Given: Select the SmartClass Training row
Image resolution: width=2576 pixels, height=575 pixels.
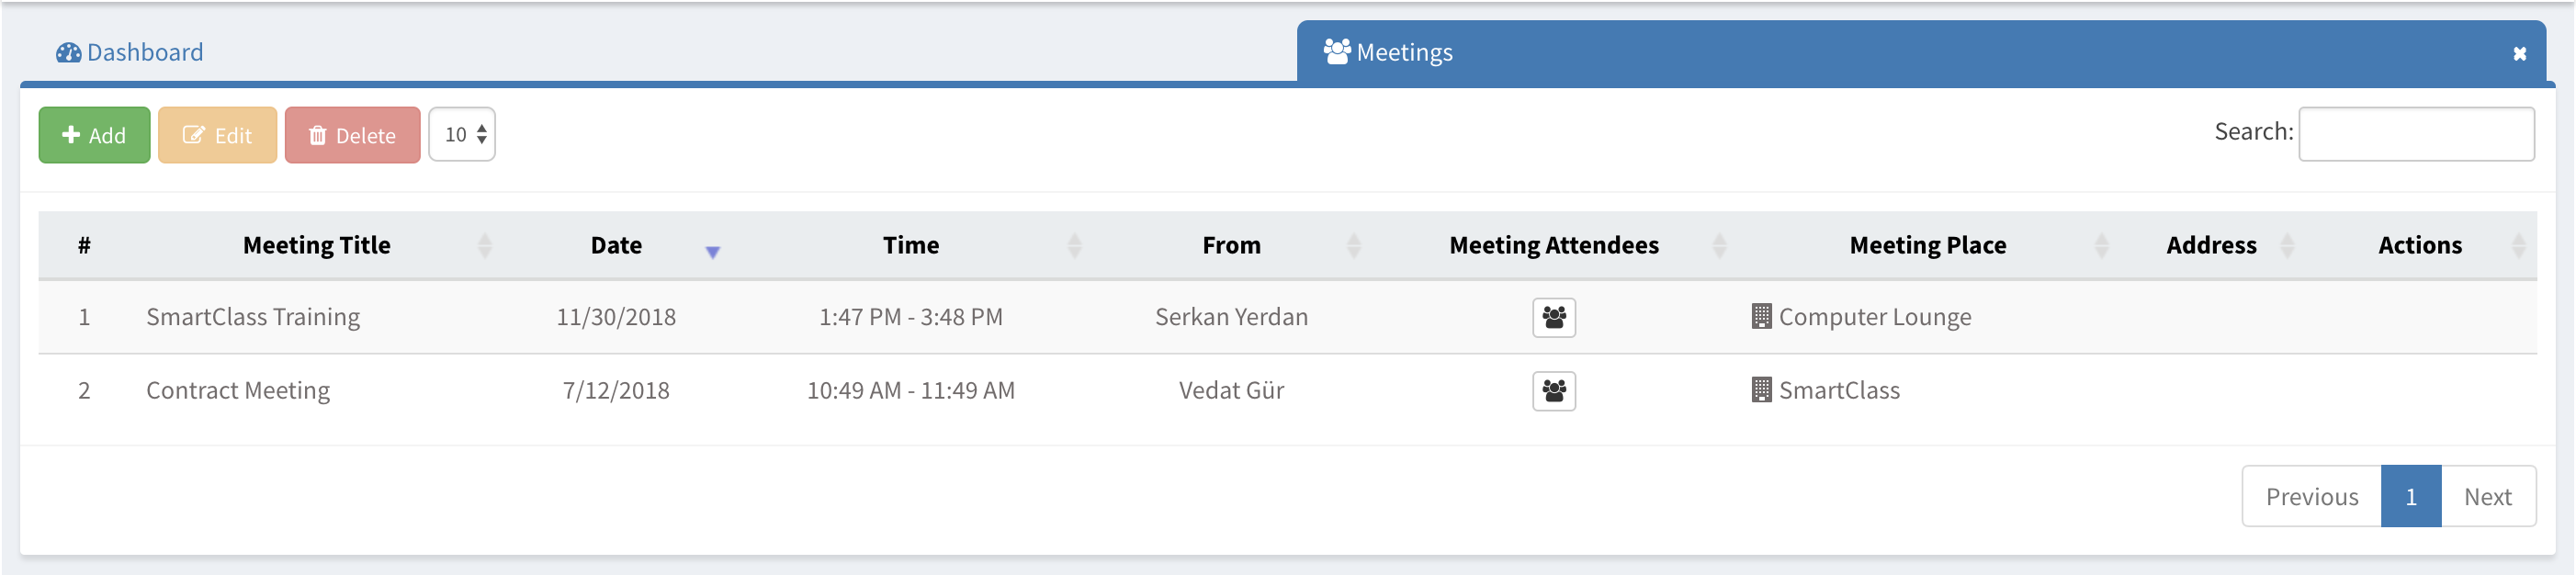Looking at the screenshot, I should [253, 318].
